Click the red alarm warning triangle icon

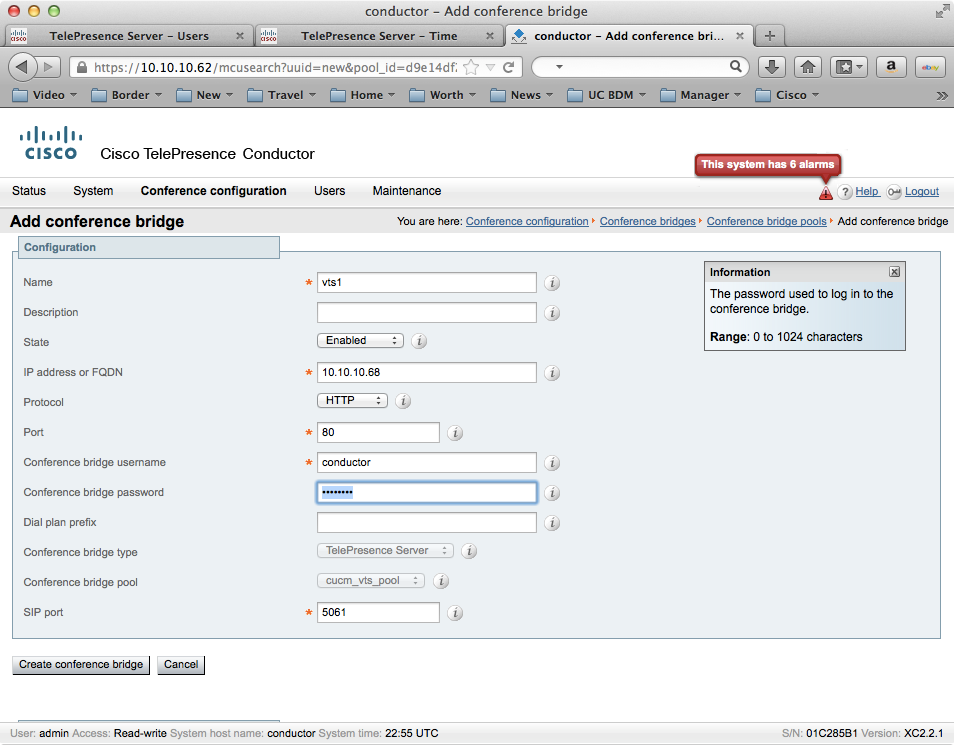point(826,193)
